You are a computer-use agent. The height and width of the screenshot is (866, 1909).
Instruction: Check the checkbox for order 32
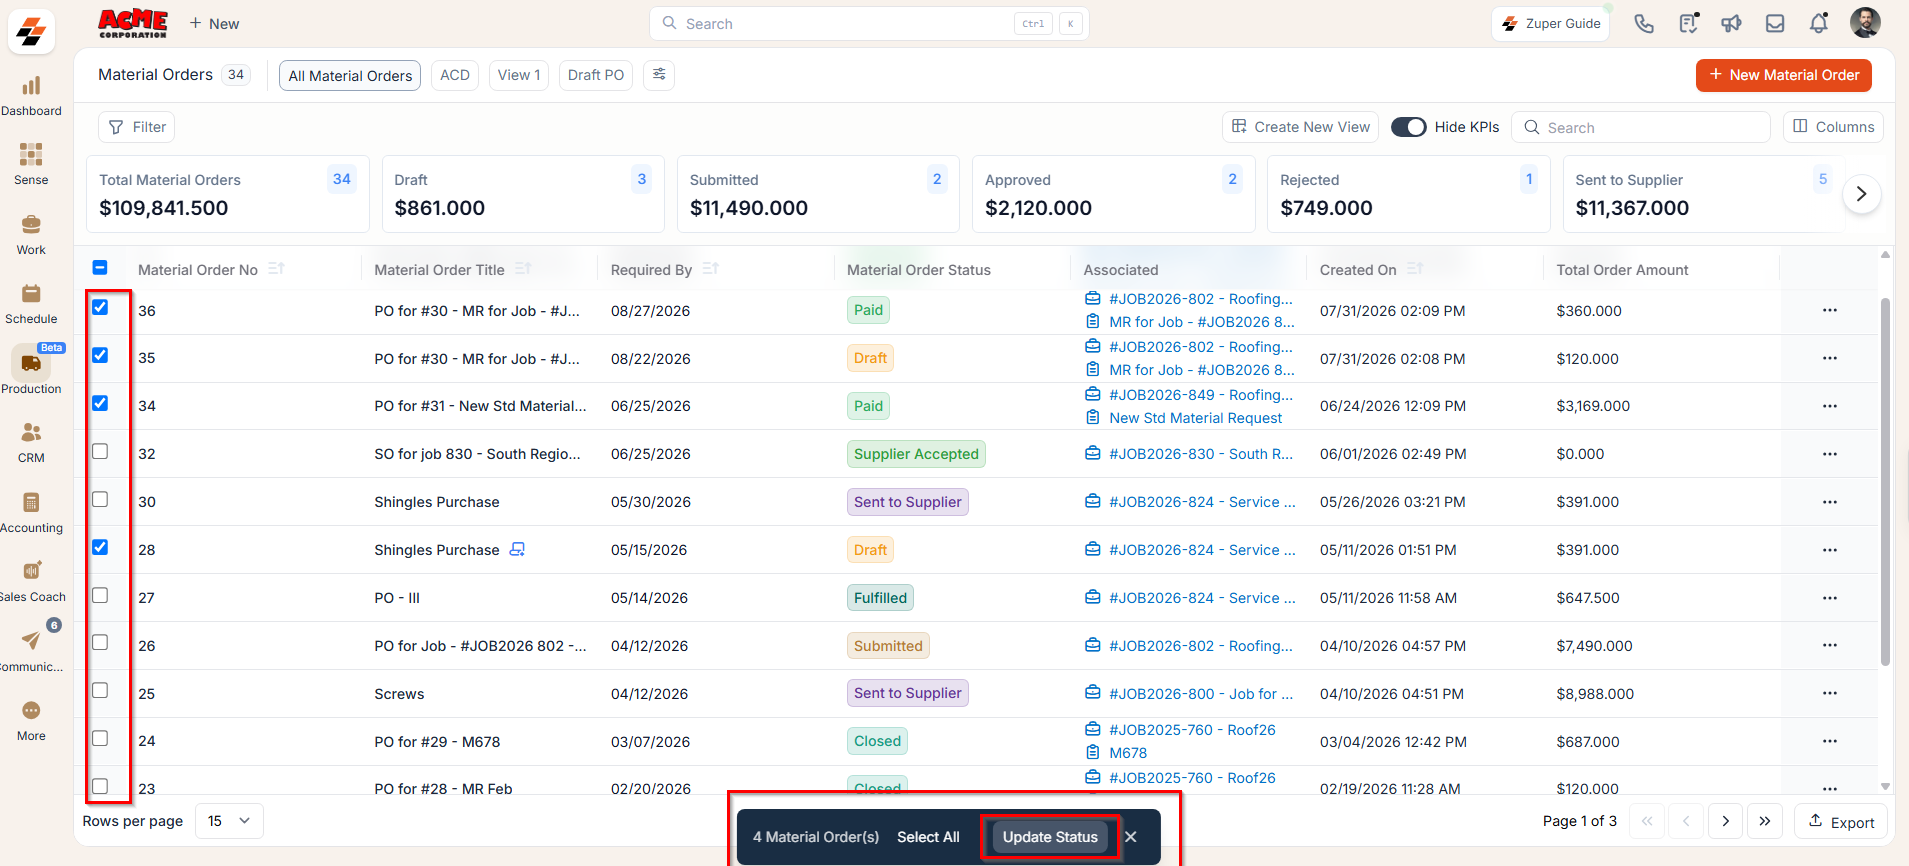click(100, 452)
